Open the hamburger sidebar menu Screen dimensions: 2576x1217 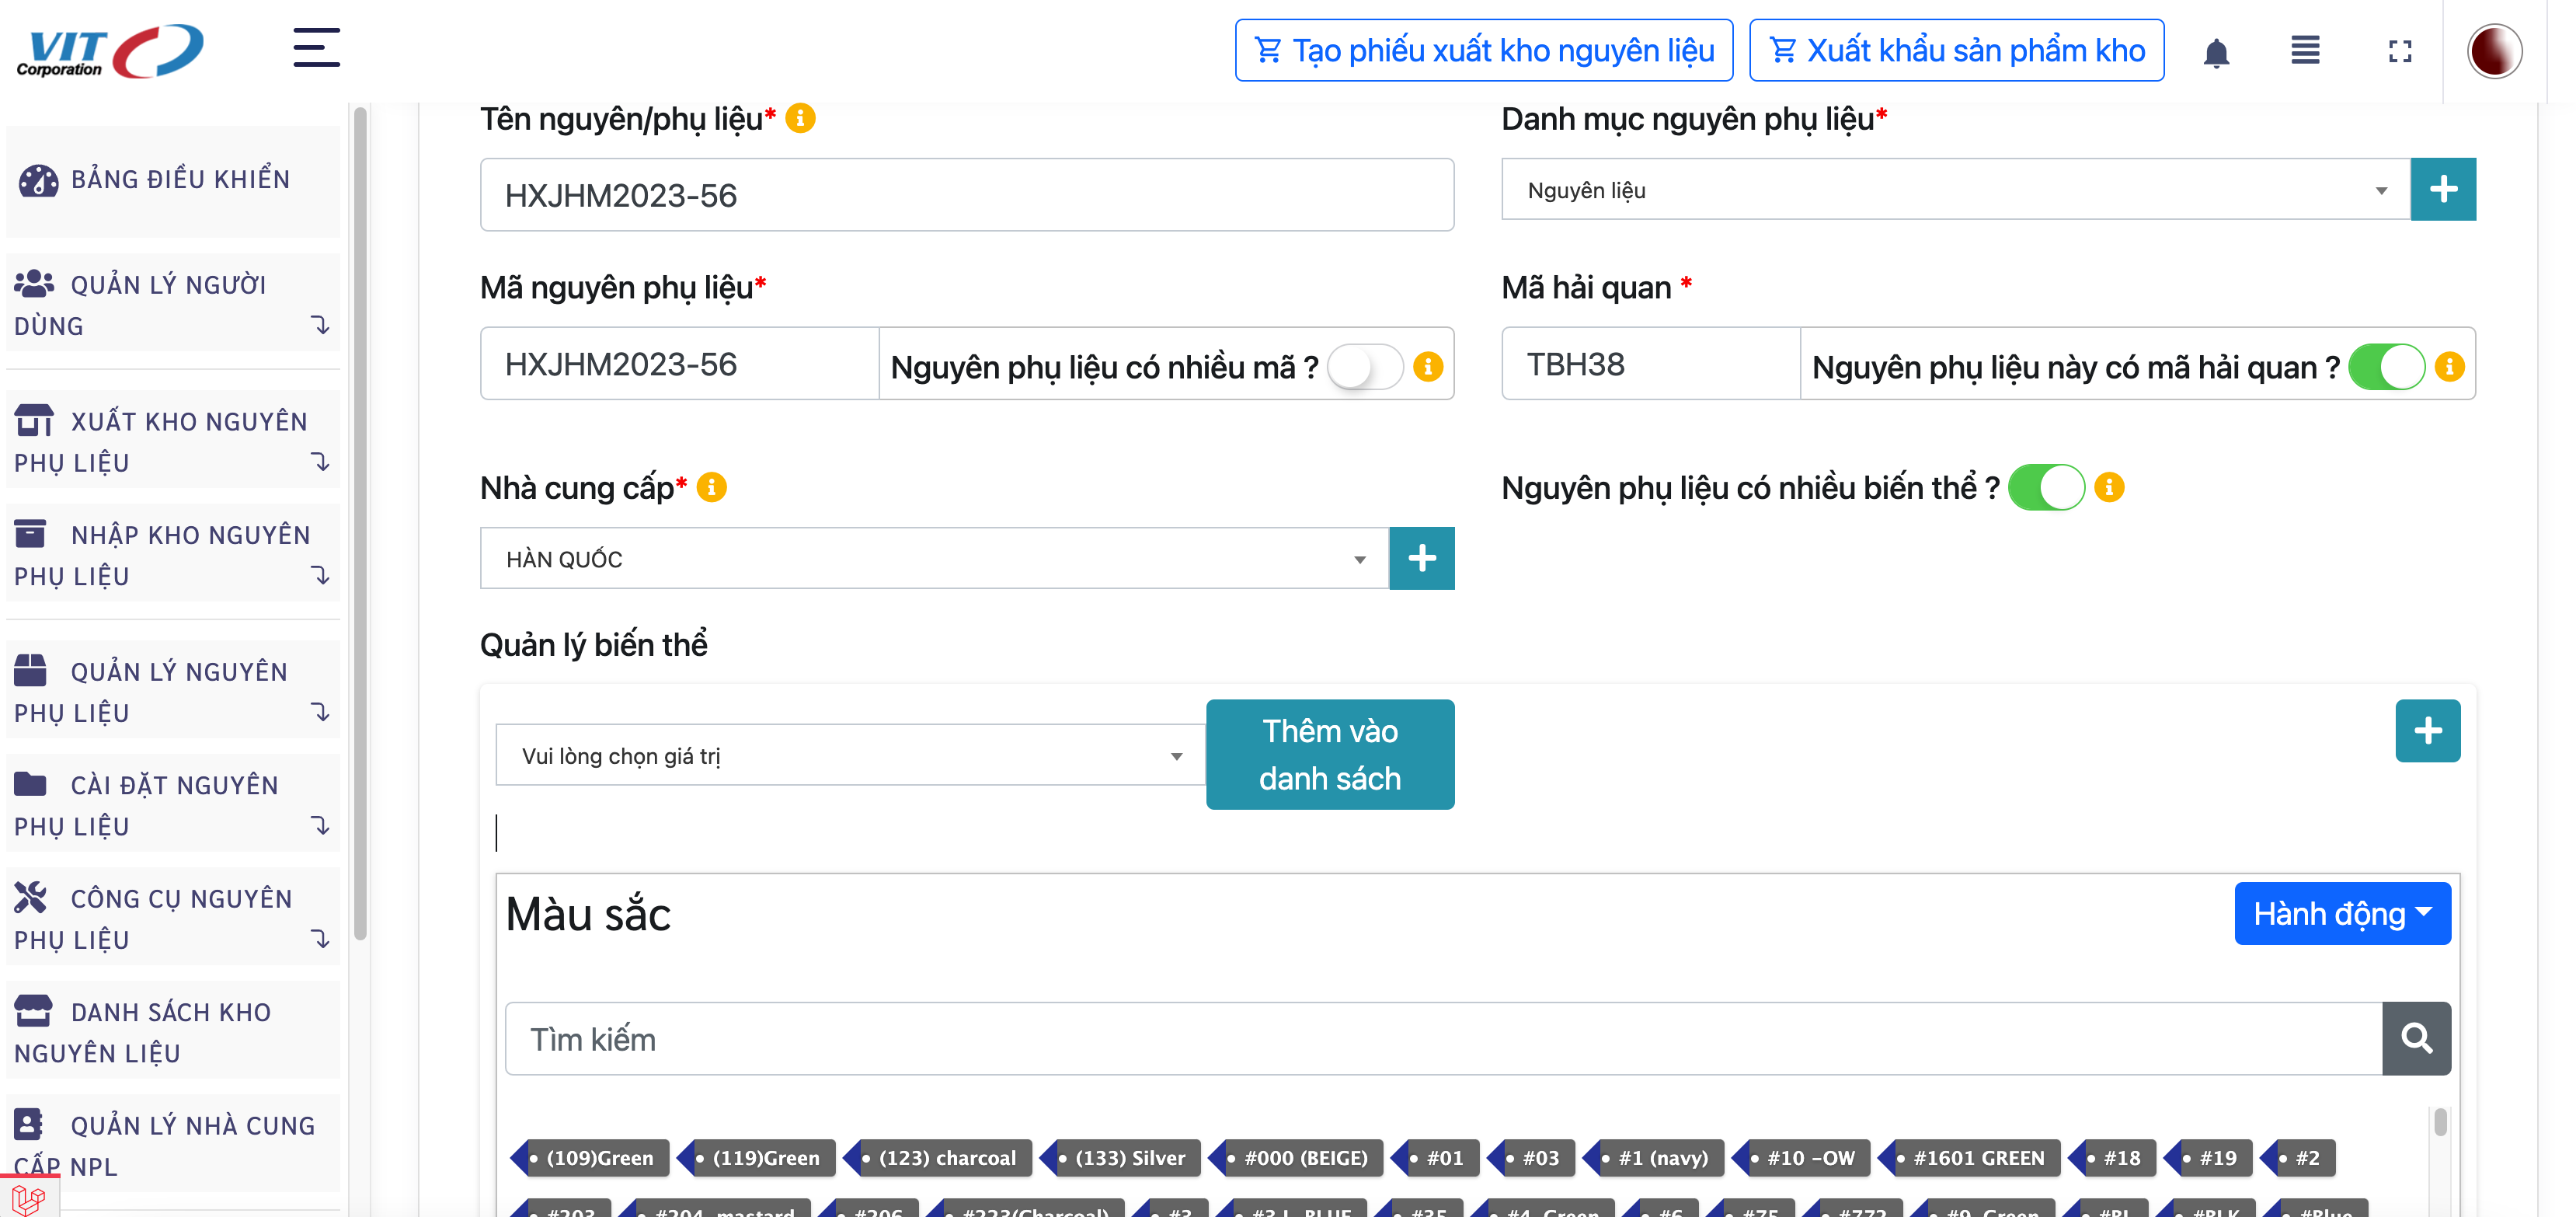(316, 48)
